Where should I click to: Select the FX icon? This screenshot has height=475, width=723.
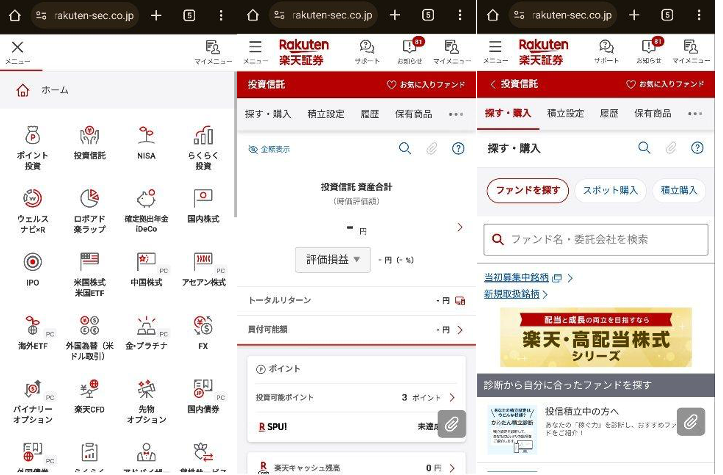(x=203, y=332)
